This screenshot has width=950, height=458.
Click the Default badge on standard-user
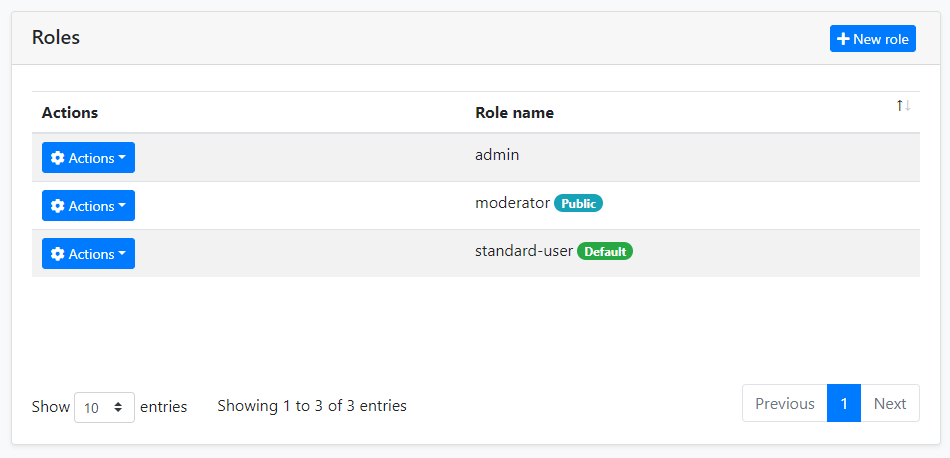(x=604, y=251)
